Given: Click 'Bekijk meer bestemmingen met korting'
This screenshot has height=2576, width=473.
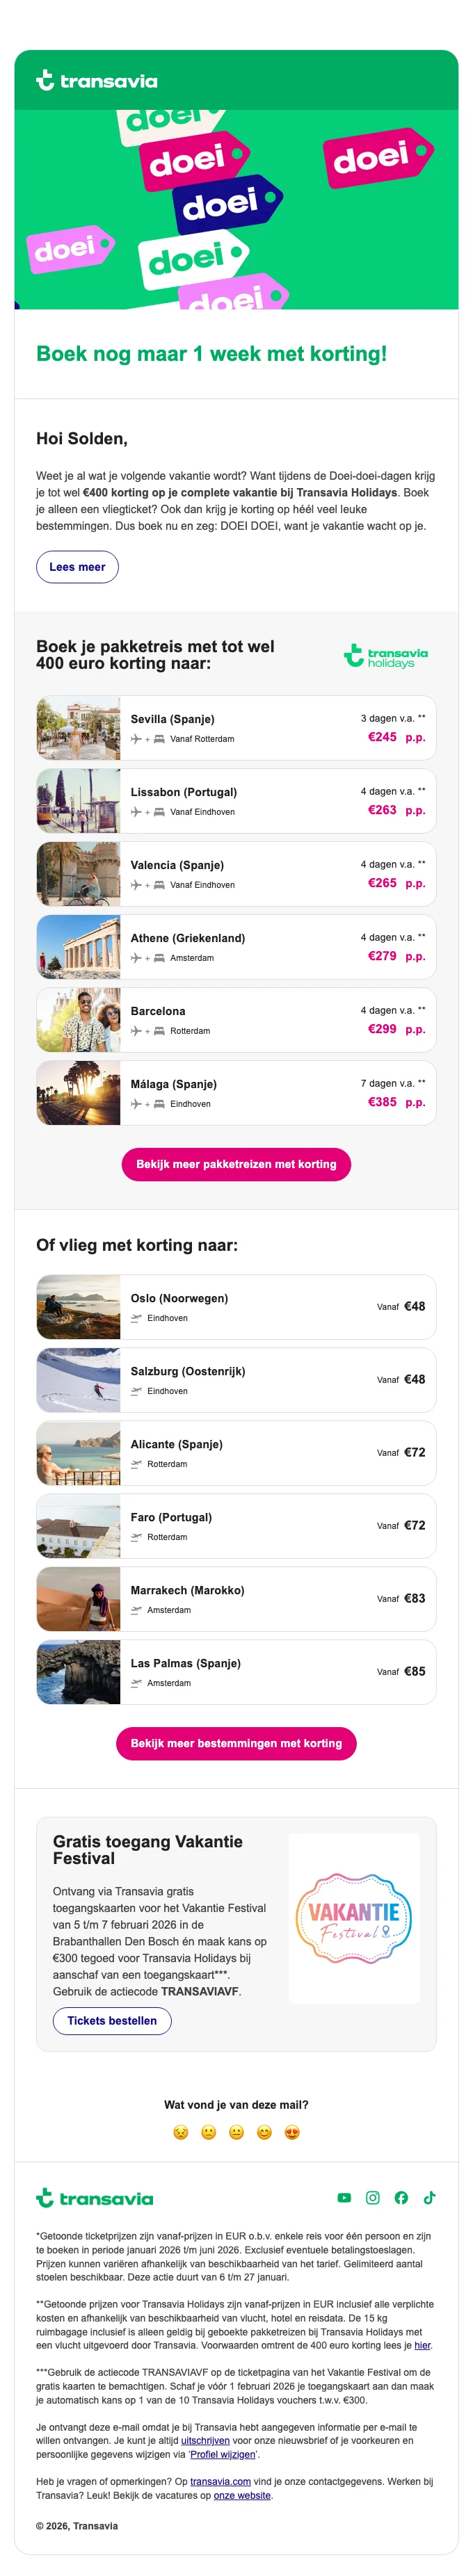Looking at the screenshot, I should point(236,1743).
